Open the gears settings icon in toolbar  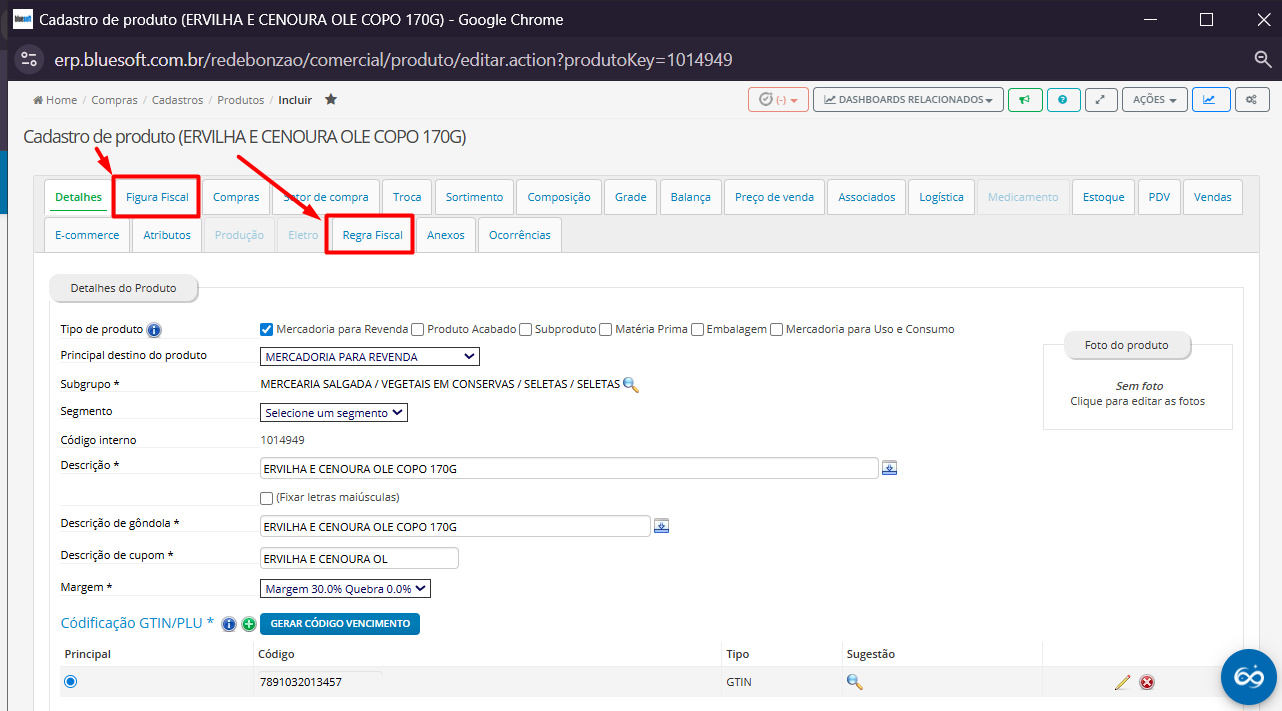pyautogui.click(x=1251, y=100)
